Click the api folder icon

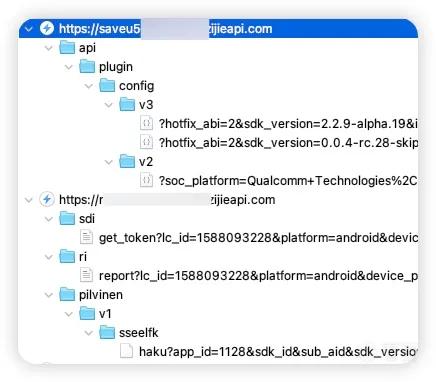click(67, 47)
